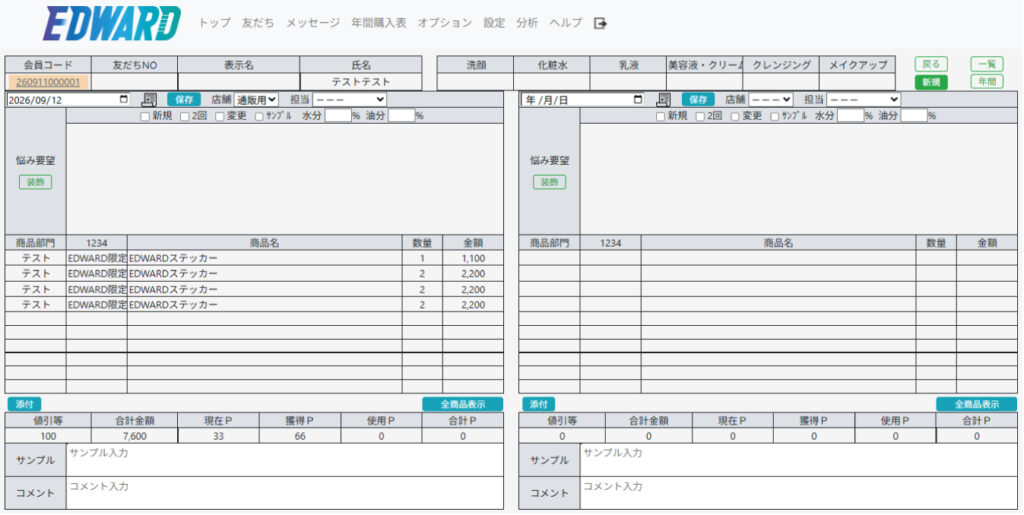Screen dimensions: 1024x515
Task: Check 2回 checkbox in the blank-date record
Action: pos(699,116)
